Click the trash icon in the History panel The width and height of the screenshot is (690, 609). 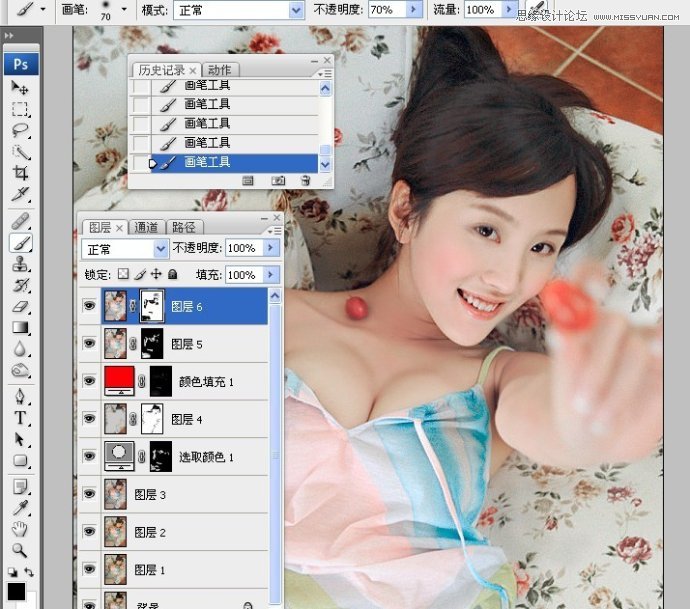point(305,180)
